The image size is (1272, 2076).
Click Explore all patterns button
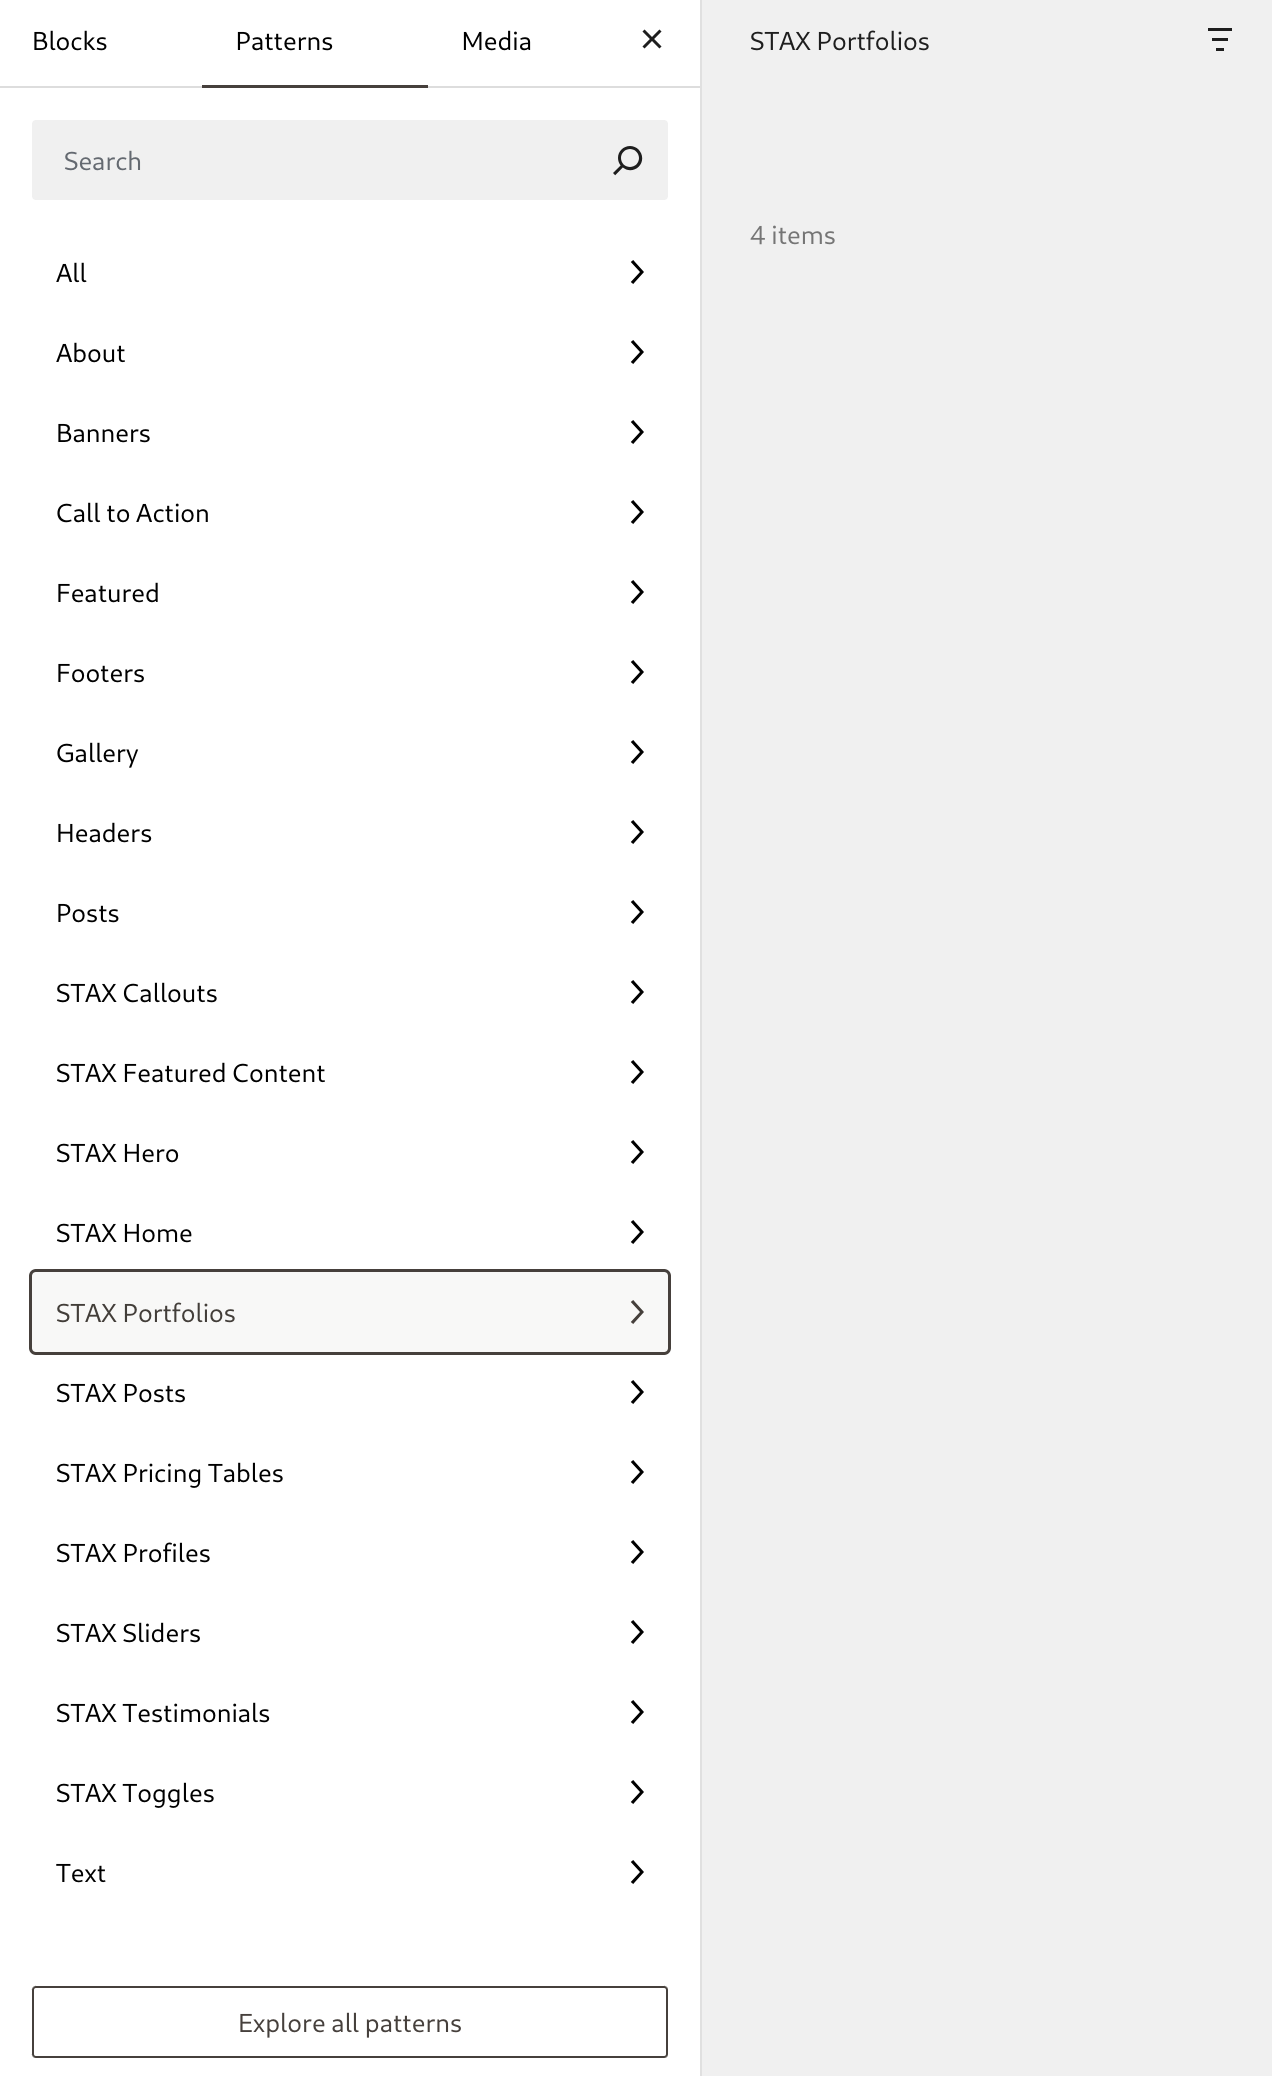(350, 2022)
